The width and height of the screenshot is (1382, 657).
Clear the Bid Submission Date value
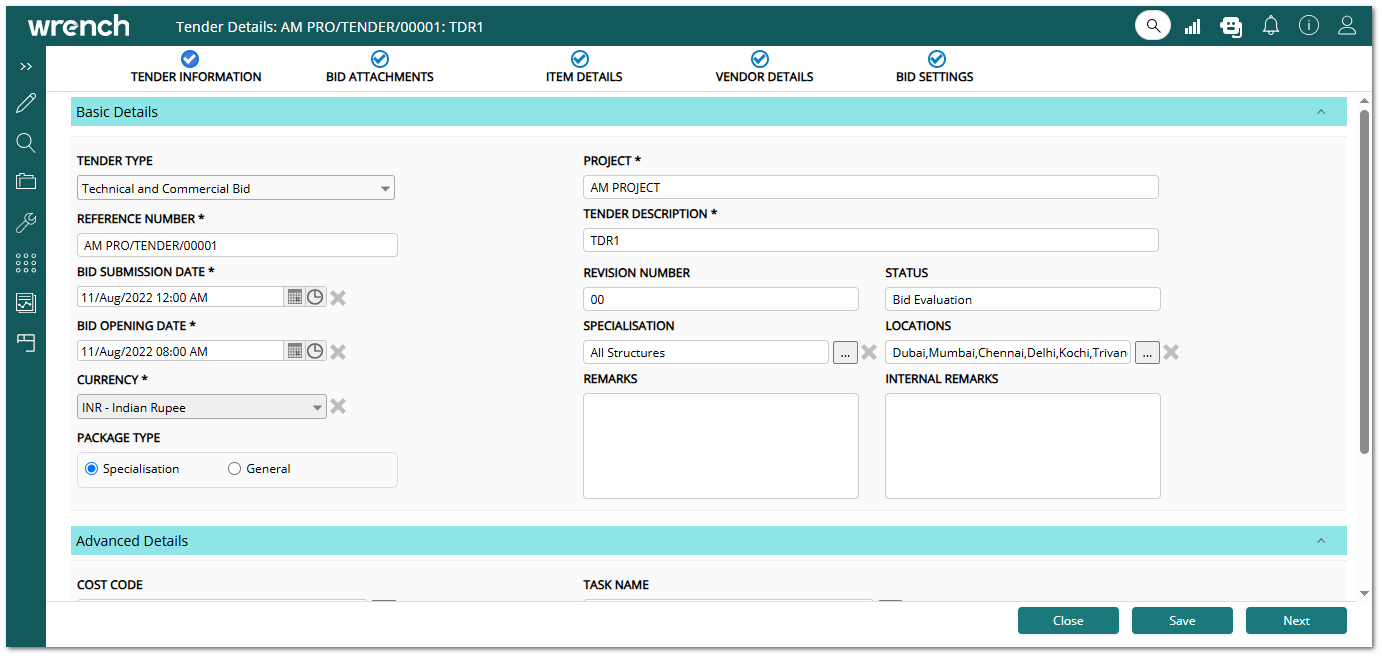[338, 298]
